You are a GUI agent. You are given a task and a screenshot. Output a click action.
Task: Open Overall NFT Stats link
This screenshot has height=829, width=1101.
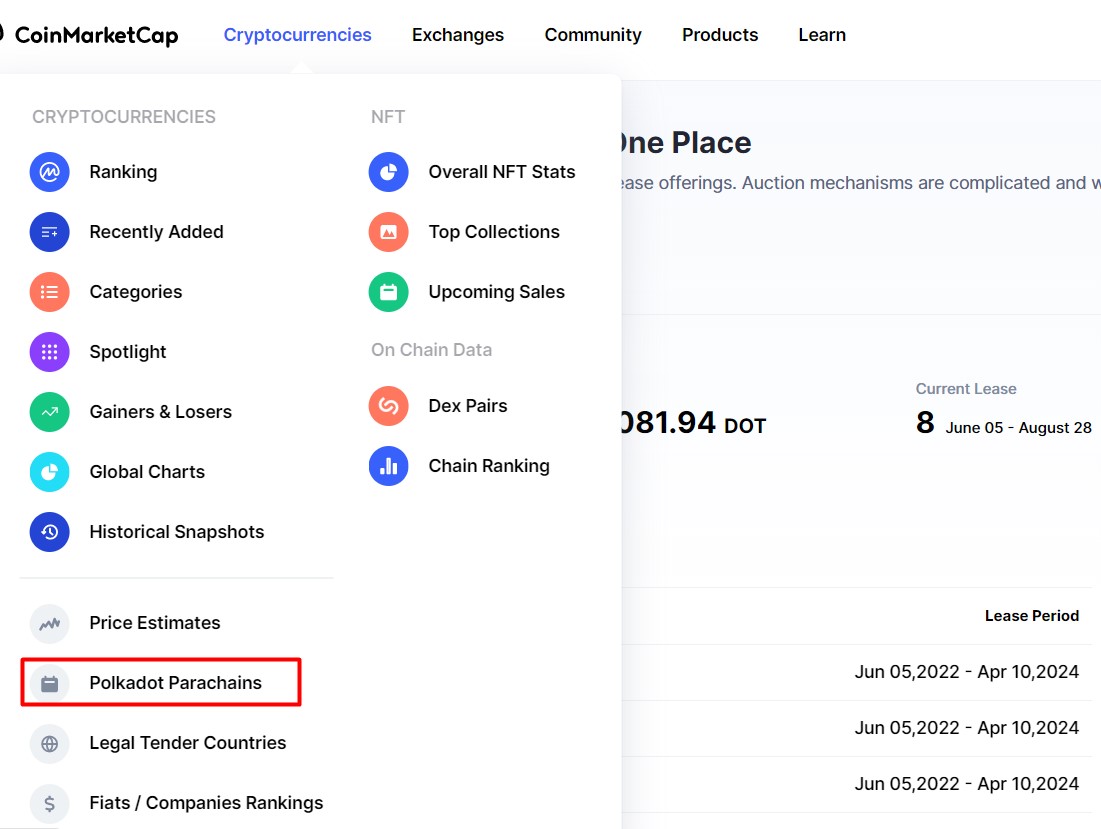tap(501, 172)
